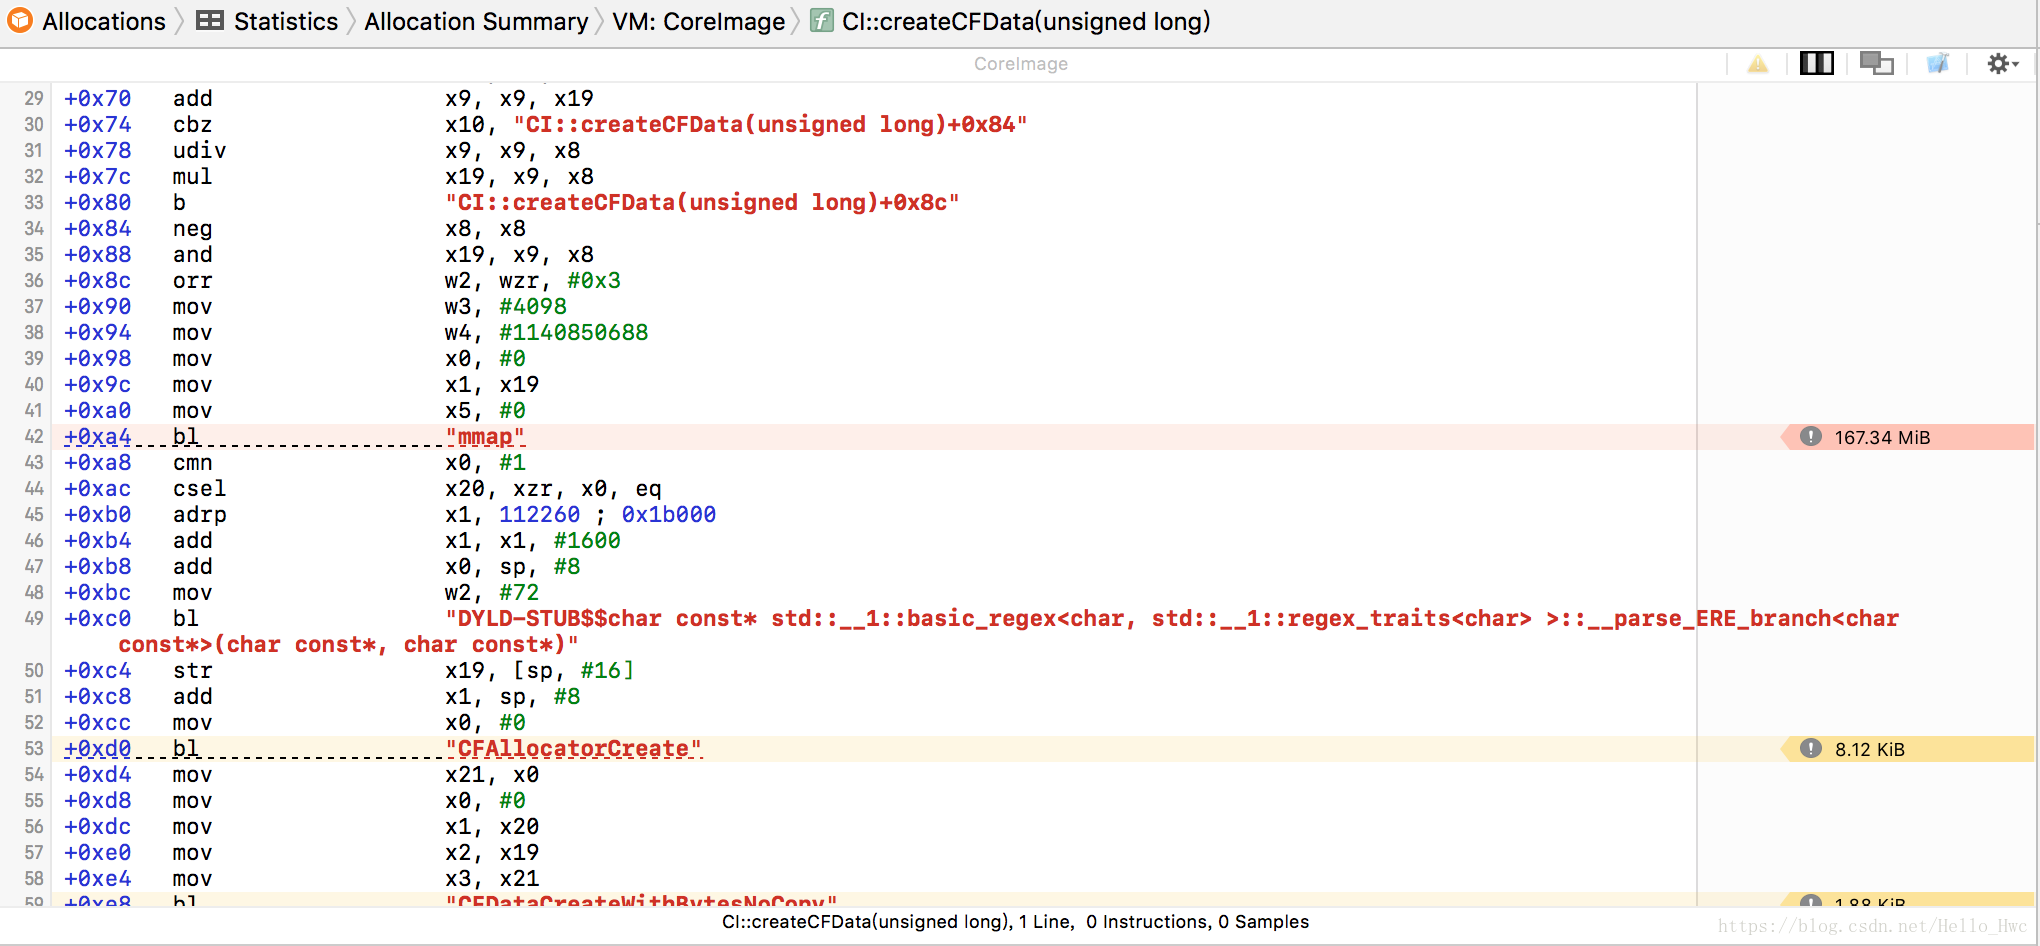Click the "CFAllocatorCreate" call target
This screenshot has width=2040, height=946.
573,749
